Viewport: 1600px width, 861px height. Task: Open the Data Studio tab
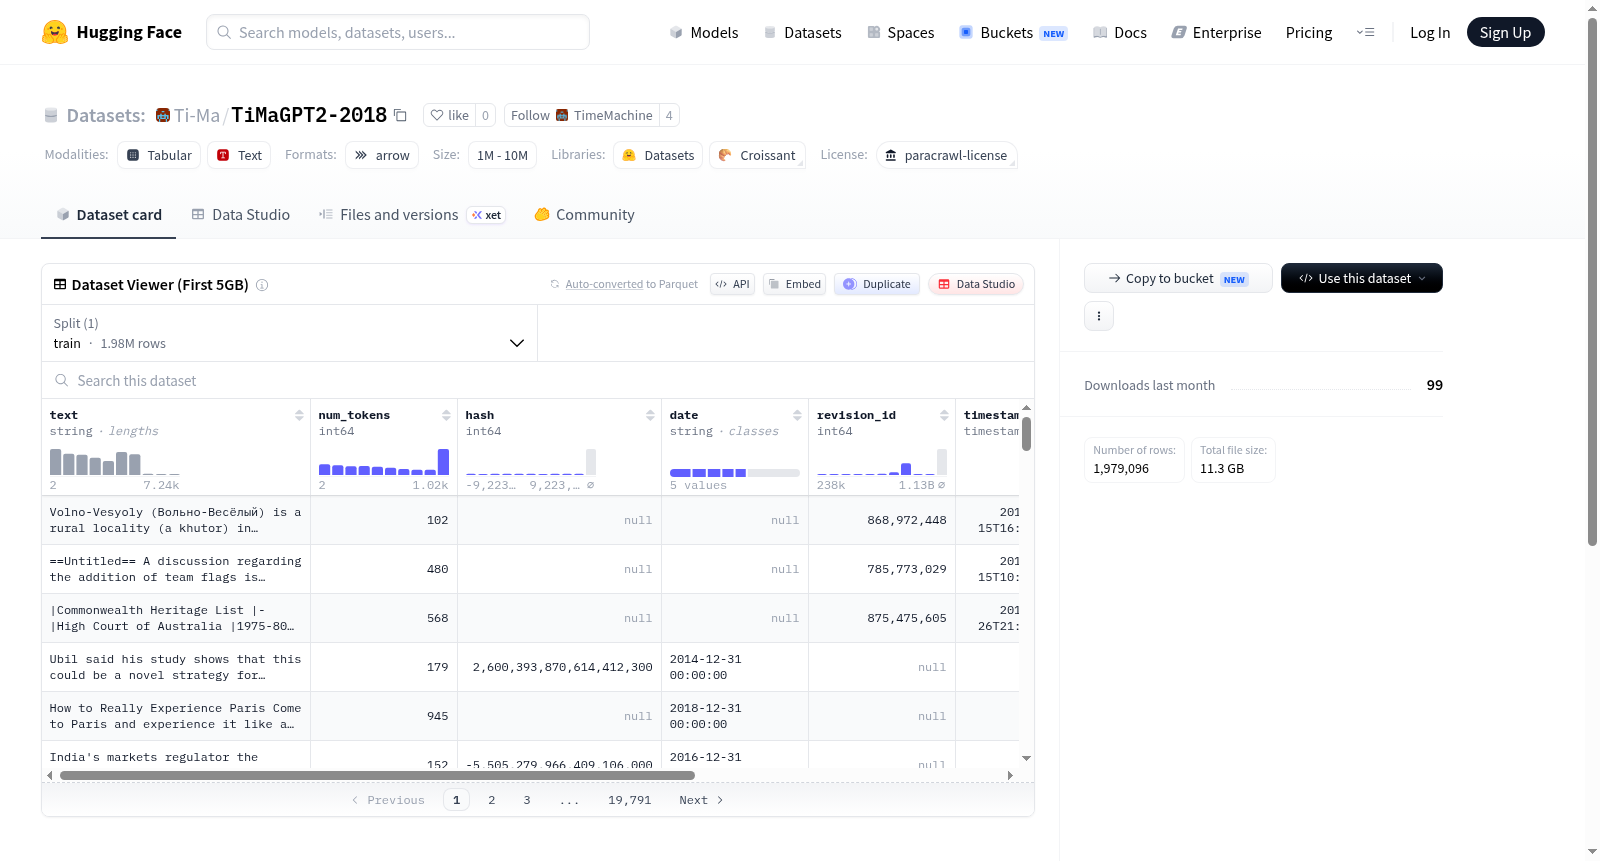point(241,214)
